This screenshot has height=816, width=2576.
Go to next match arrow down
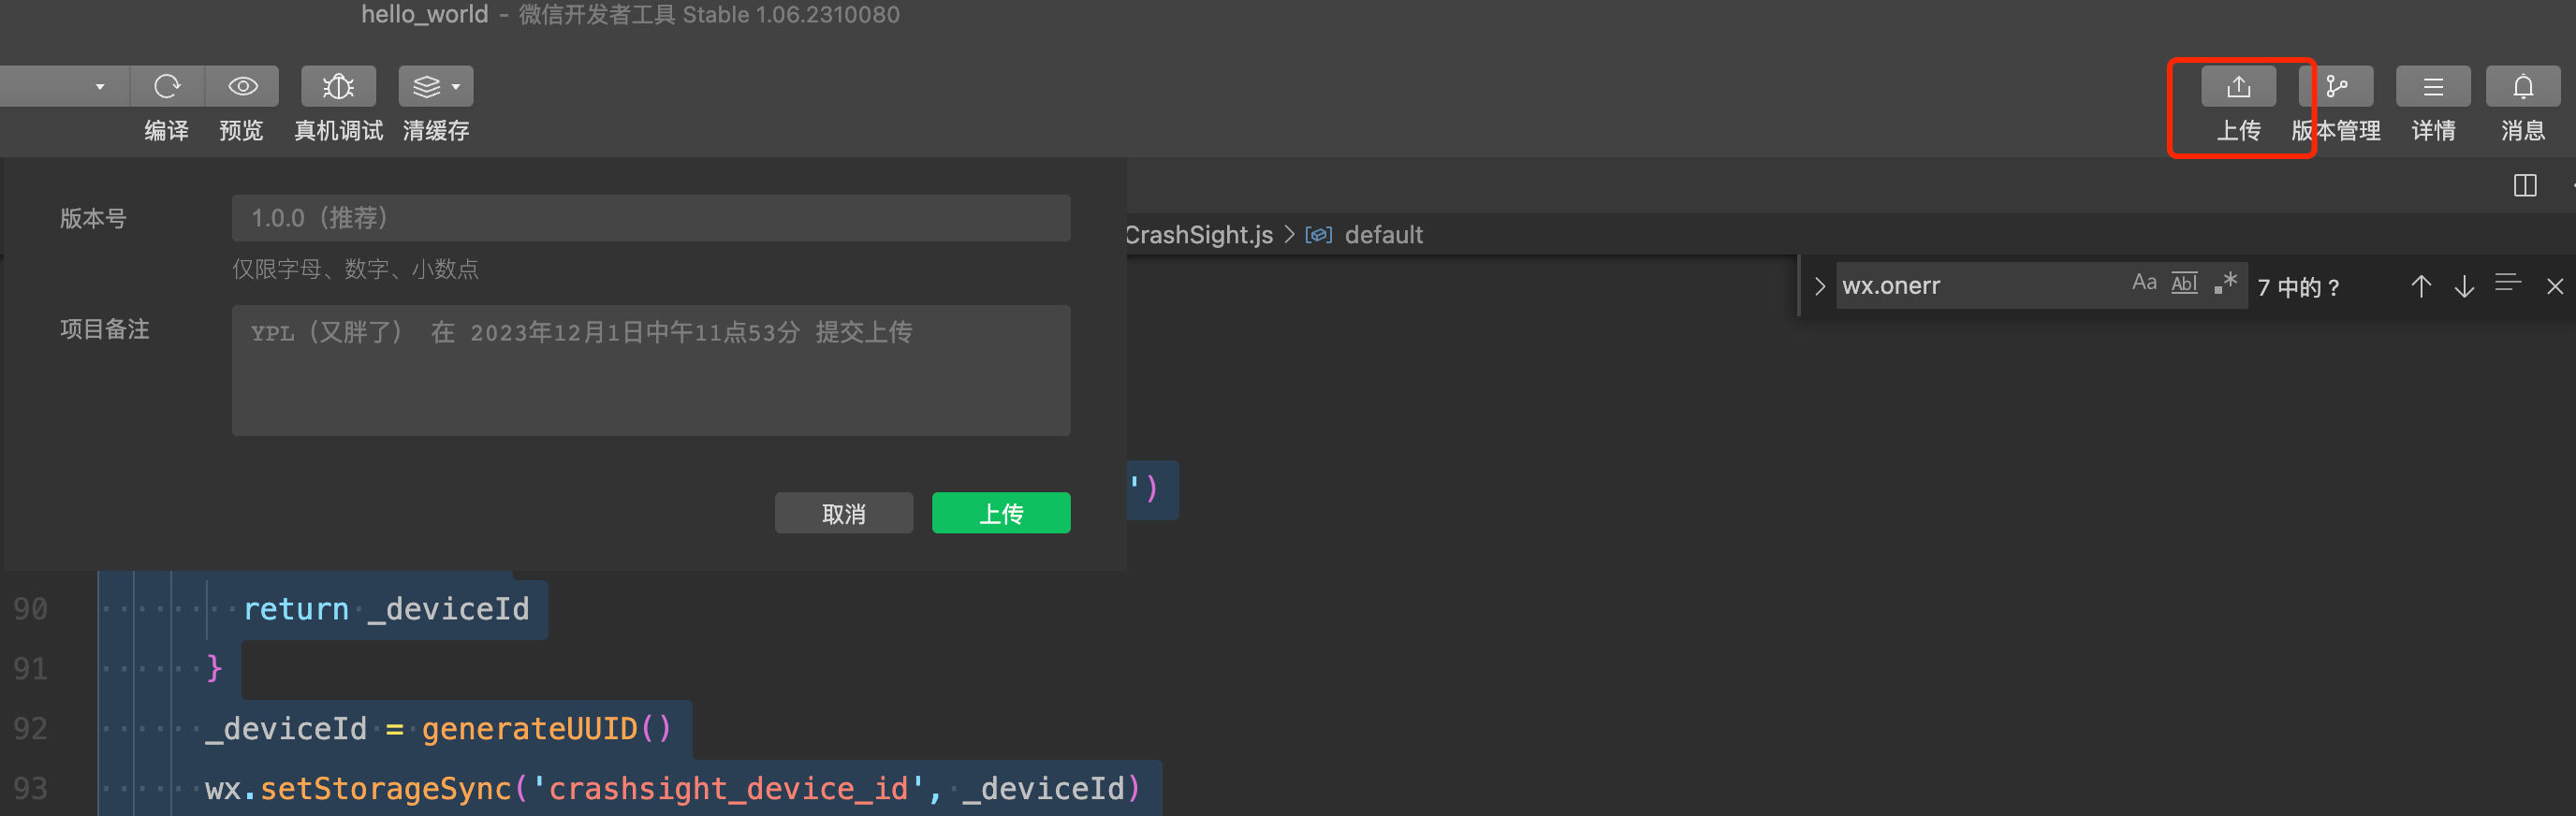(2463, 287)
